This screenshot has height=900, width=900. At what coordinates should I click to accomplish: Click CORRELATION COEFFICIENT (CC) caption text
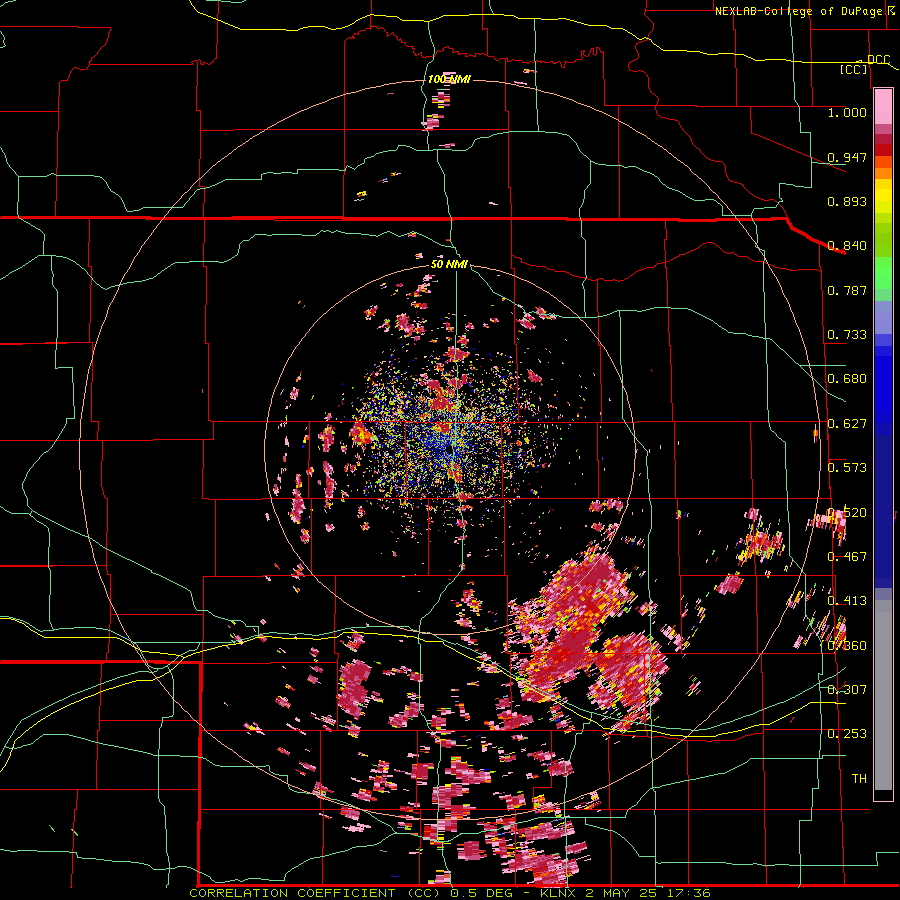315,893
